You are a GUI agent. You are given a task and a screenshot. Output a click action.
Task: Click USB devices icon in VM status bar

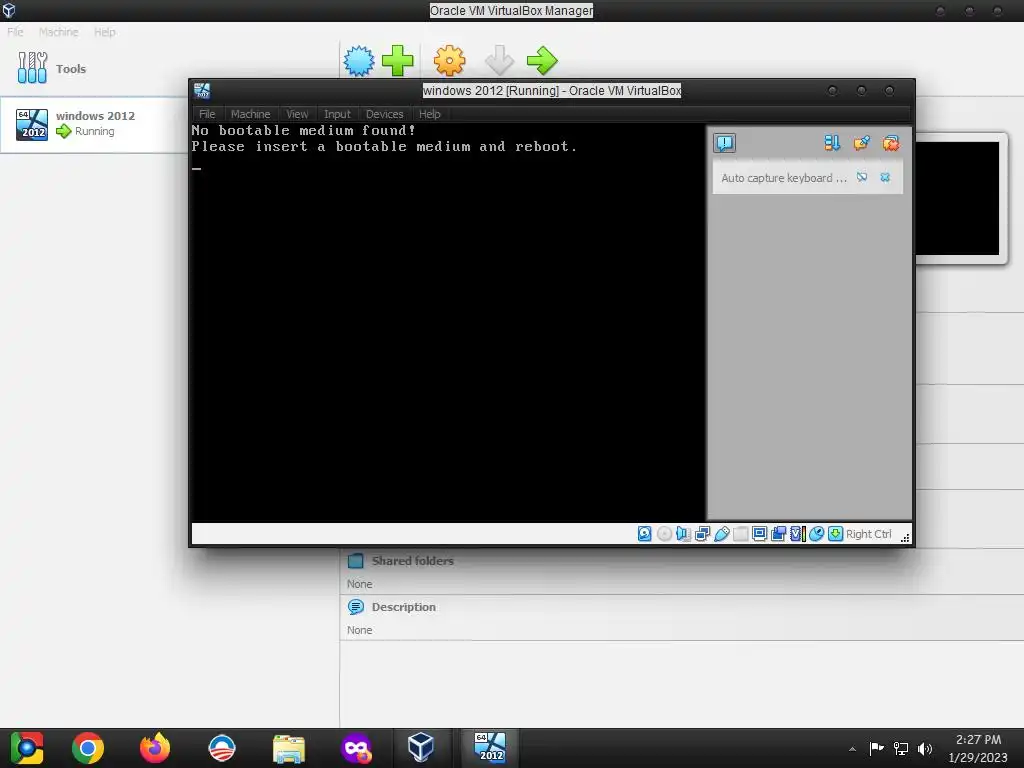tap(722, 534)
